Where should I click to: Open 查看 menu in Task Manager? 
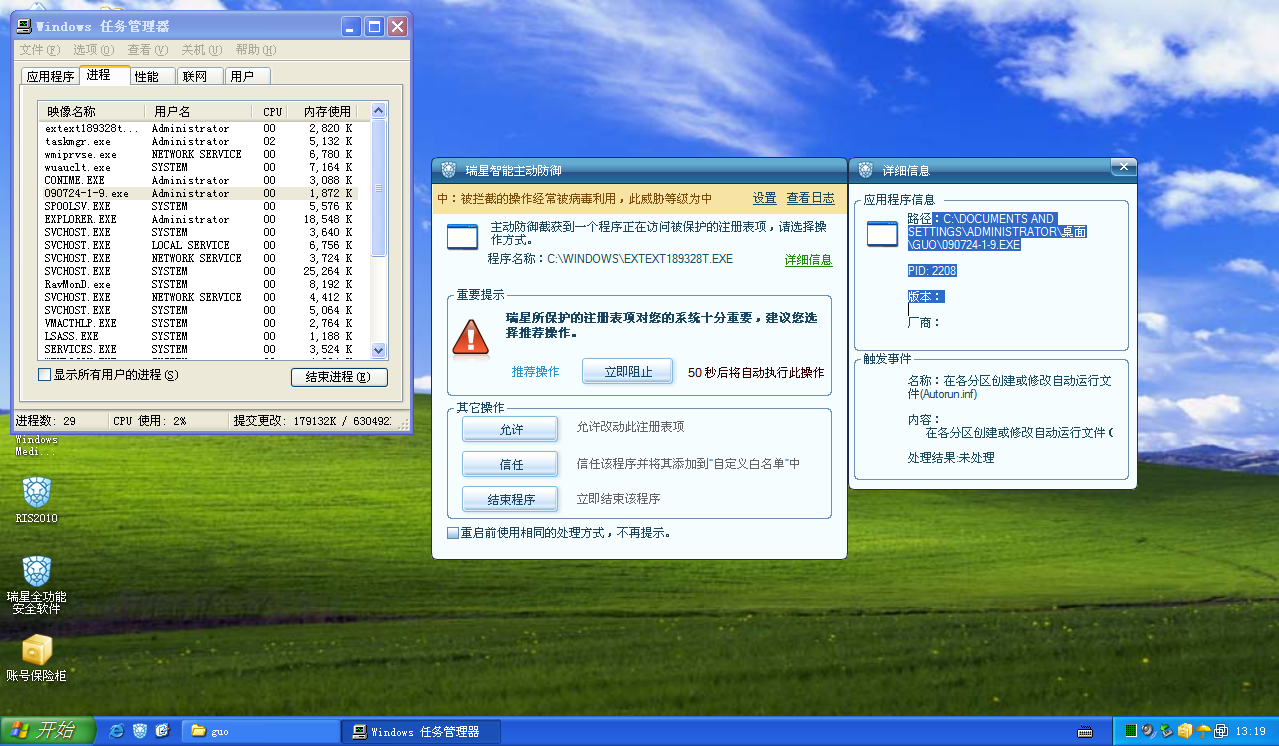click(x=148, y=50)
